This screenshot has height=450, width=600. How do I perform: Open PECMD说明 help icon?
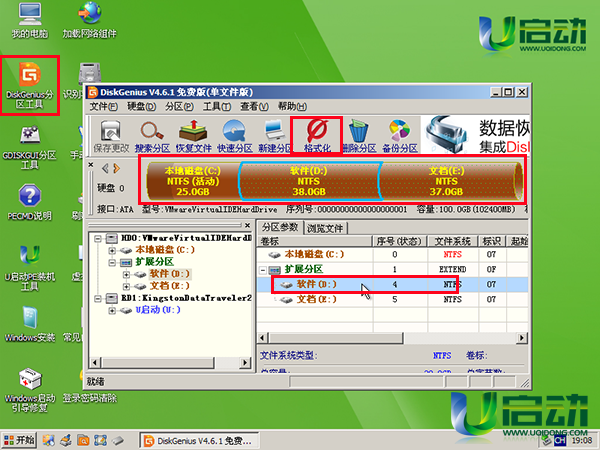(30, 202)
